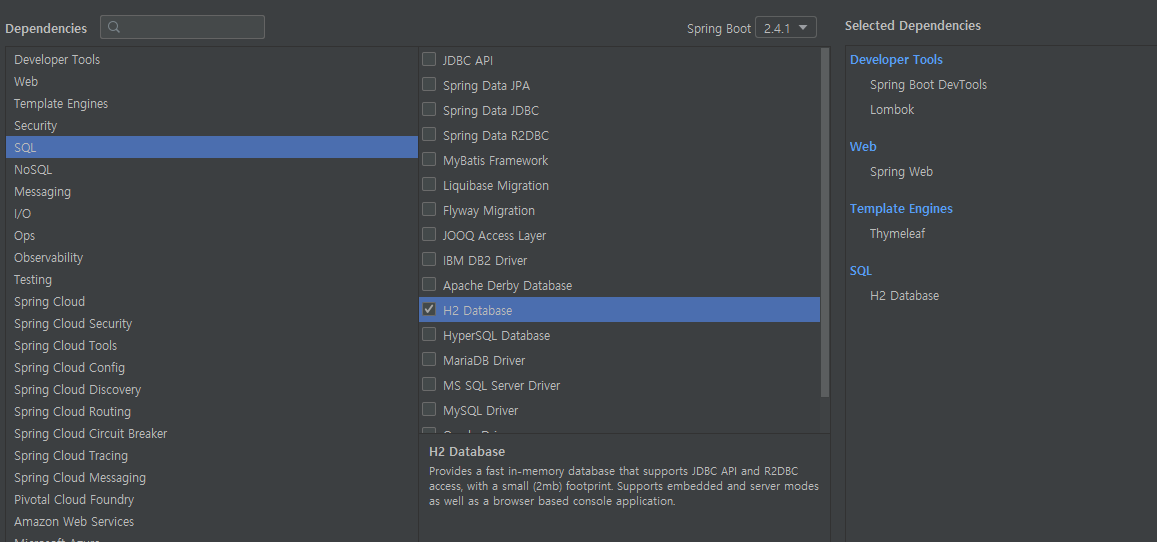1157x542 pixels.
Task: Select Developer Tools category
Action: pos(212,59)
